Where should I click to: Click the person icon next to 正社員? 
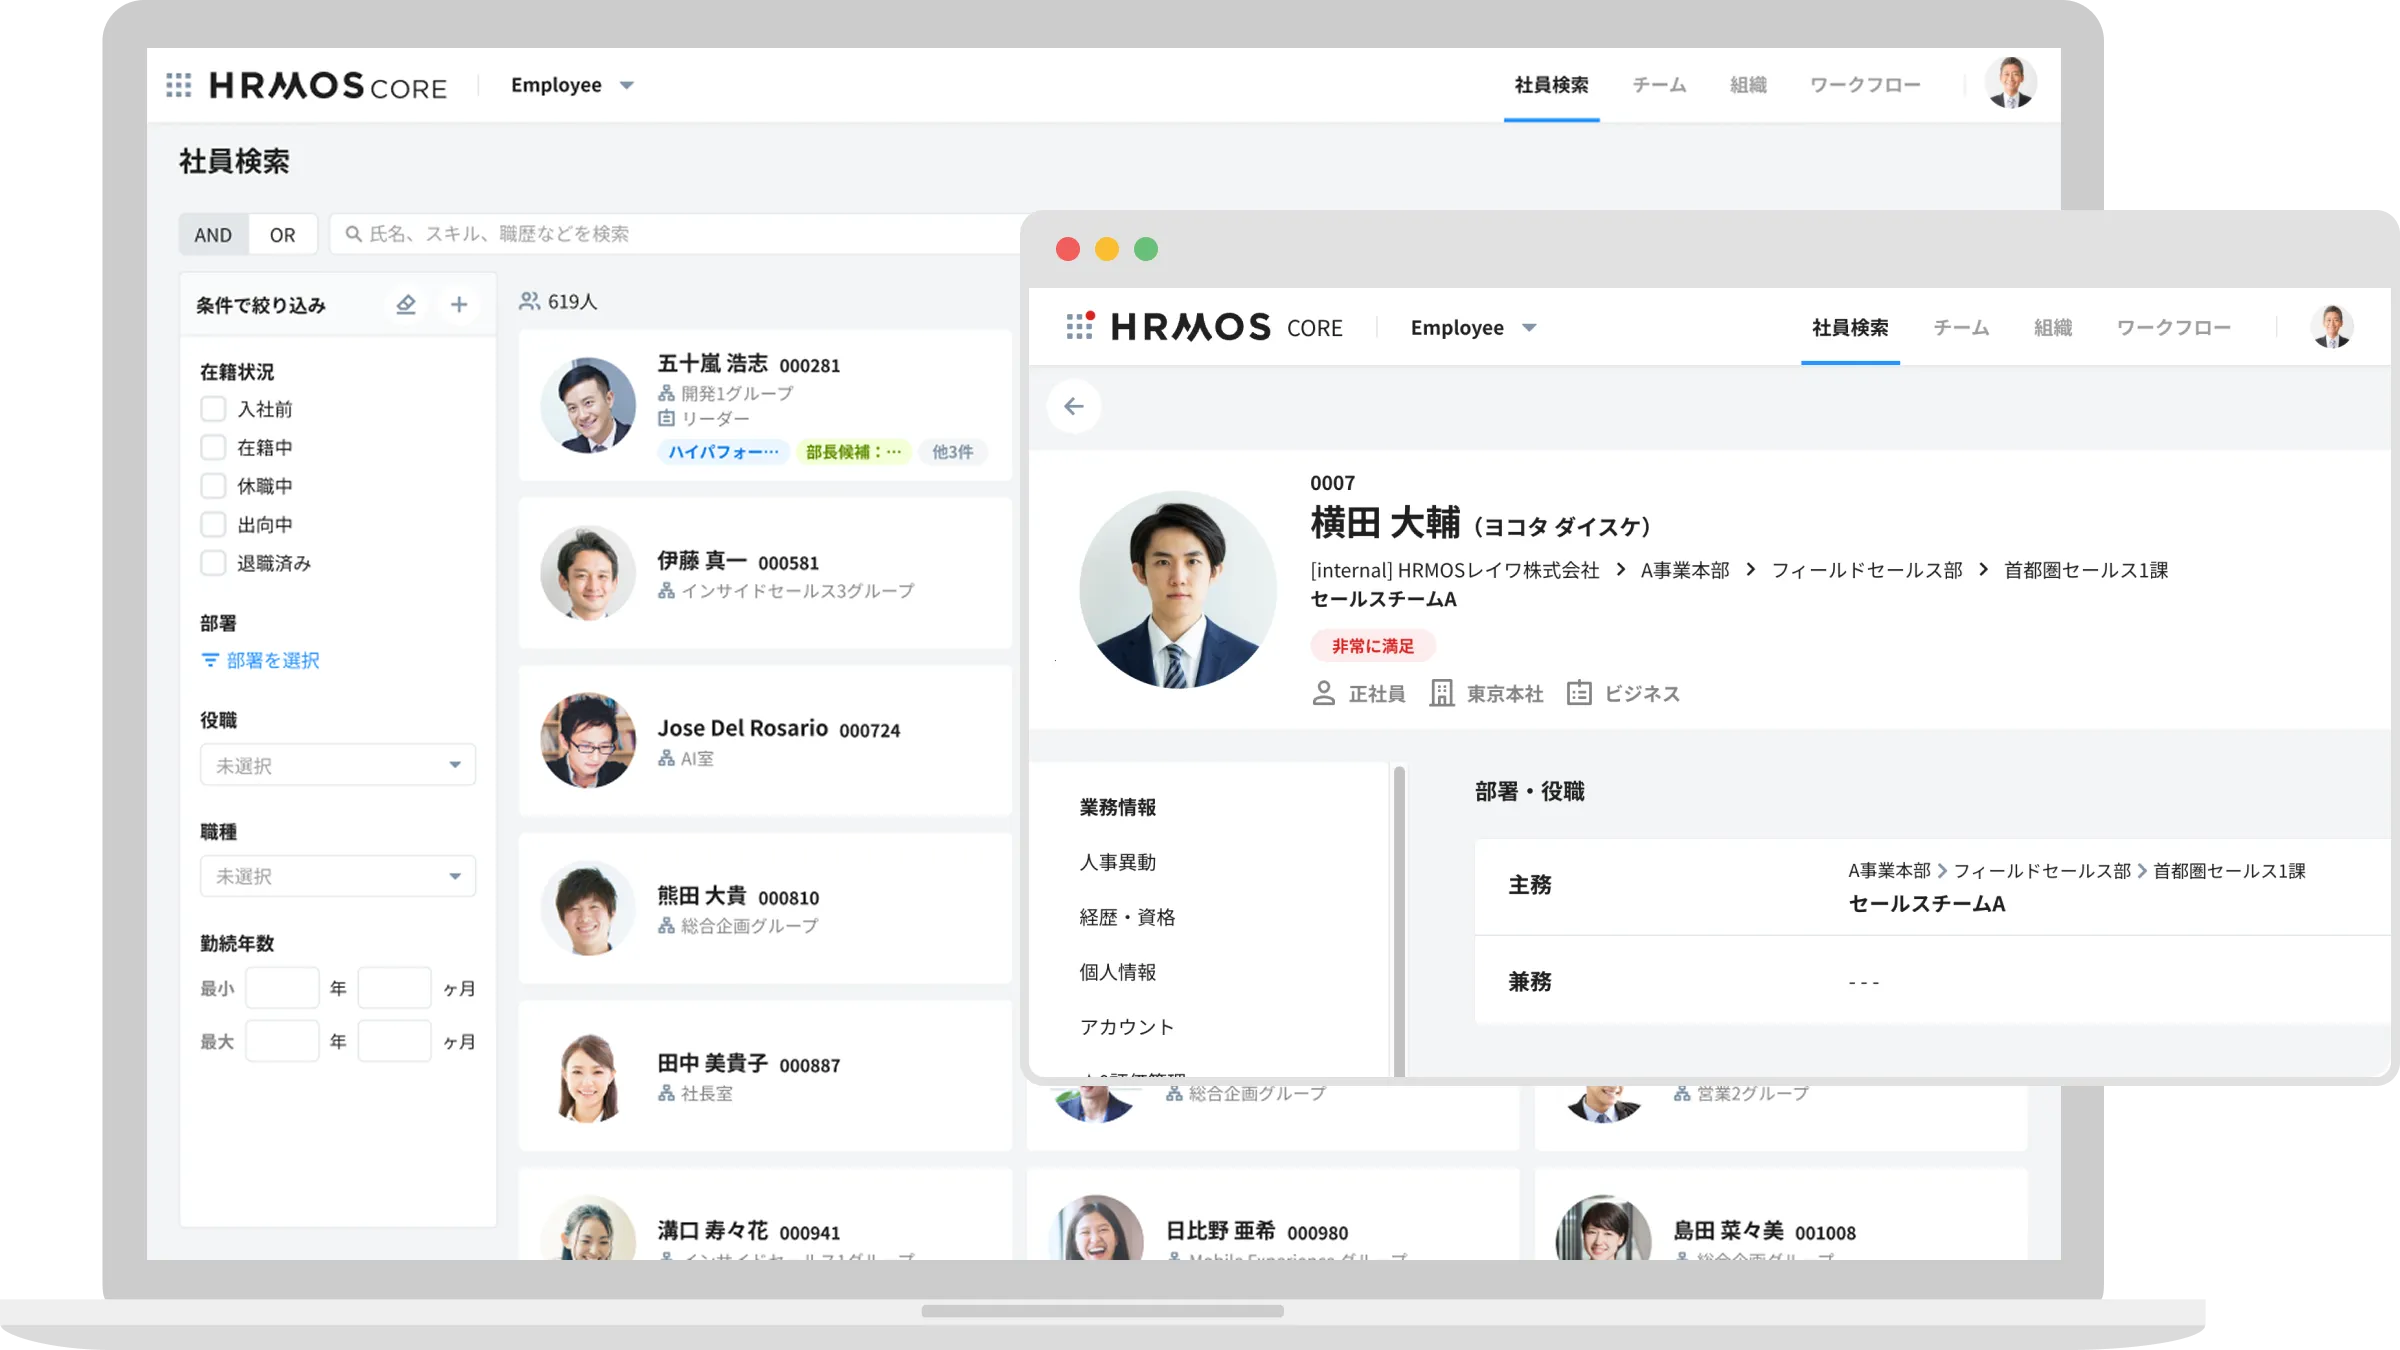coord(1326,693)
